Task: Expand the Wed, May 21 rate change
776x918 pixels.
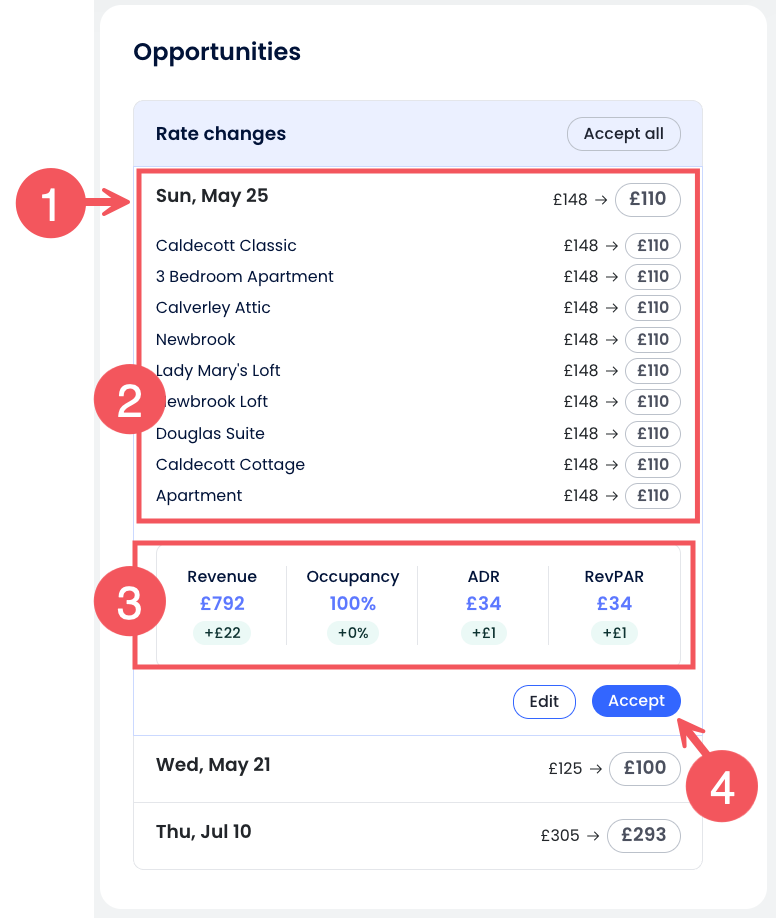Action: click(x=213, y=765)
